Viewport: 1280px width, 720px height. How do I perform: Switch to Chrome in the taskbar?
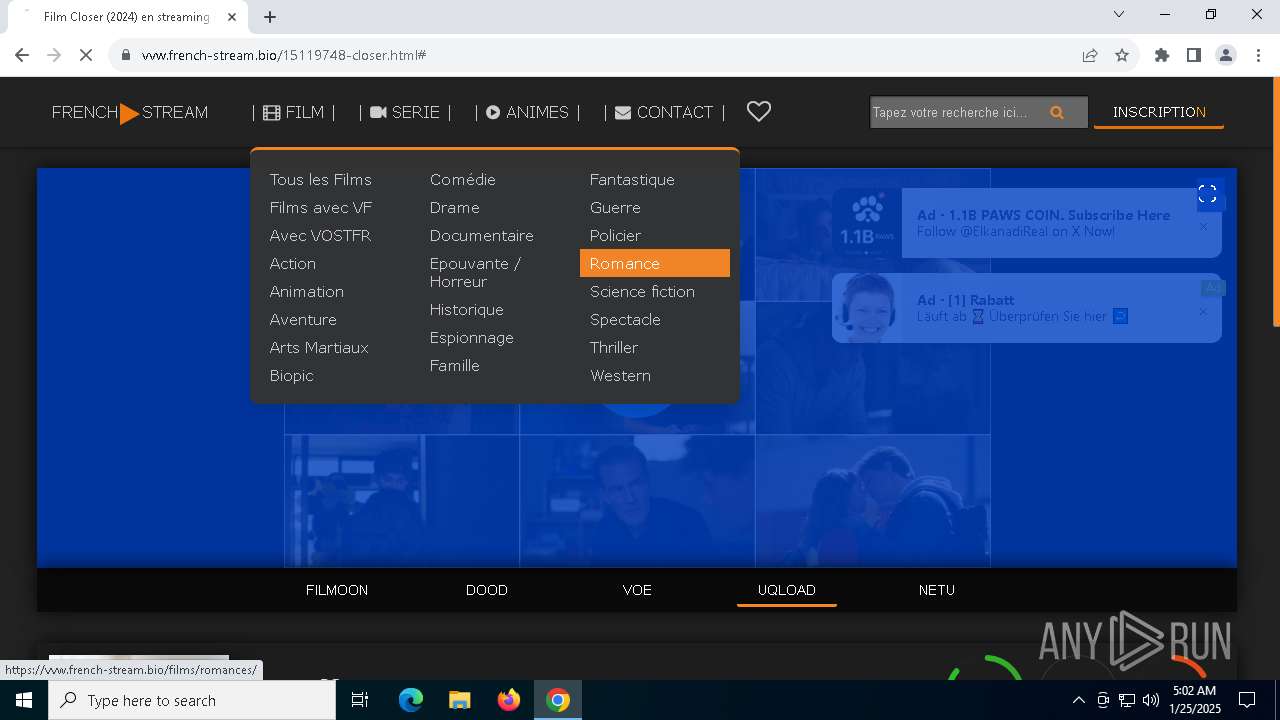coord(558,700)
